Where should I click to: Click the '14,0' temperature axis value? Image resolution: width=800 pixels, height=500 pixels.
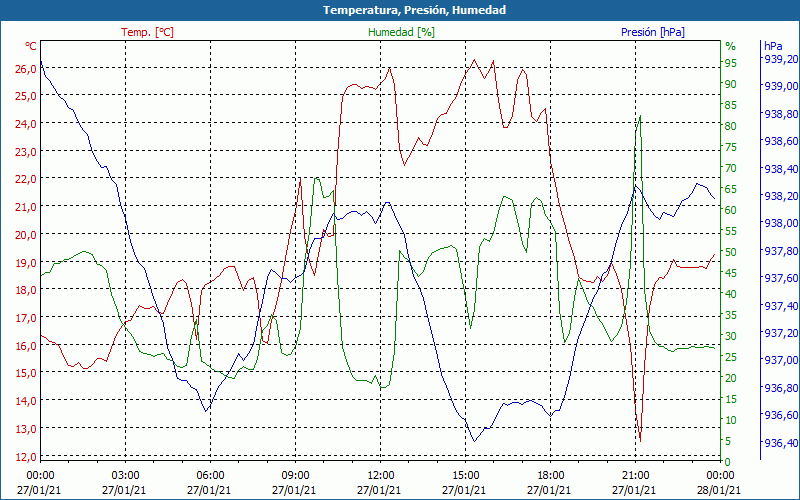click(26, 401)
